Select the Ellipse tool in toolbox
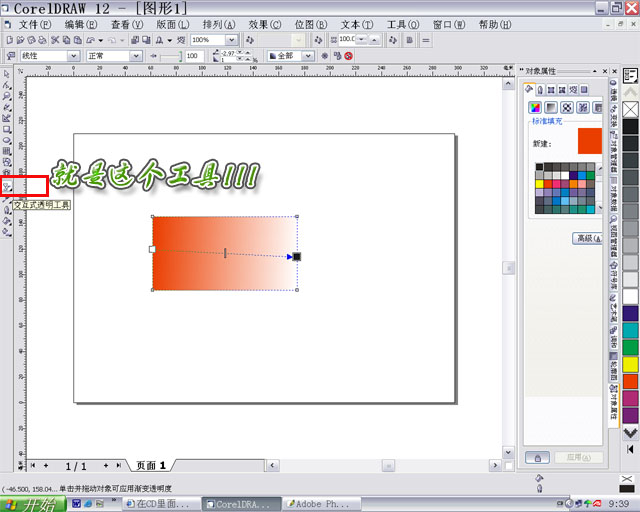Viewport: 640px width, 512px height. coord(7,140)
